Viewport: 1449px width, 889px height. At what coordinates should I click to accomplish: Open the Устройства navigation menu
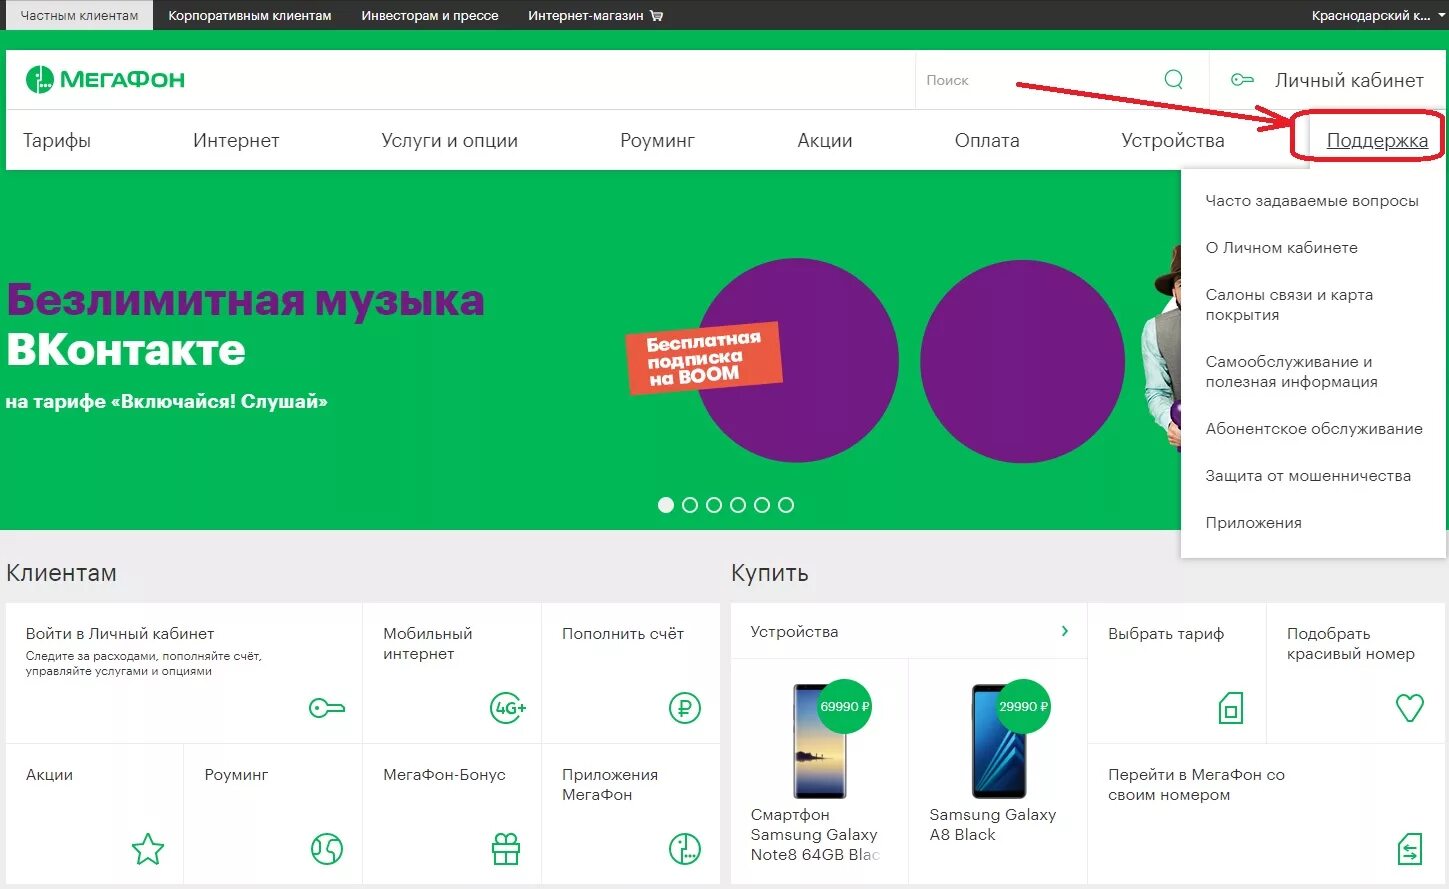coord(1173,141)
